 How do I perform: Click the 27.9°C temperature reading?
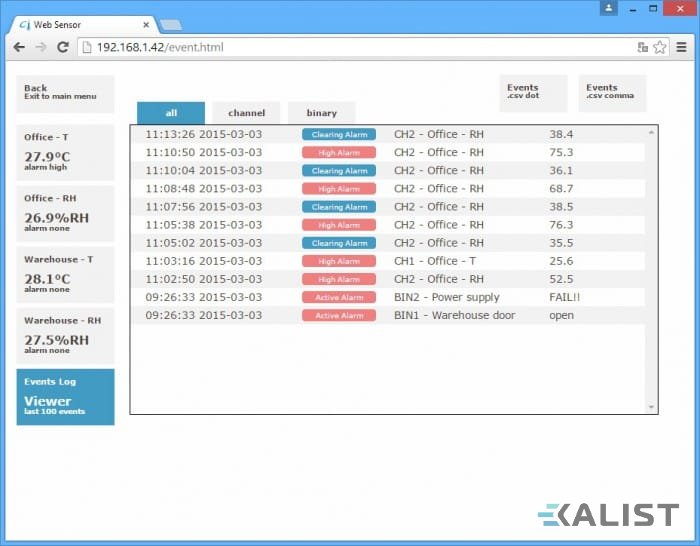coord(47,157)
